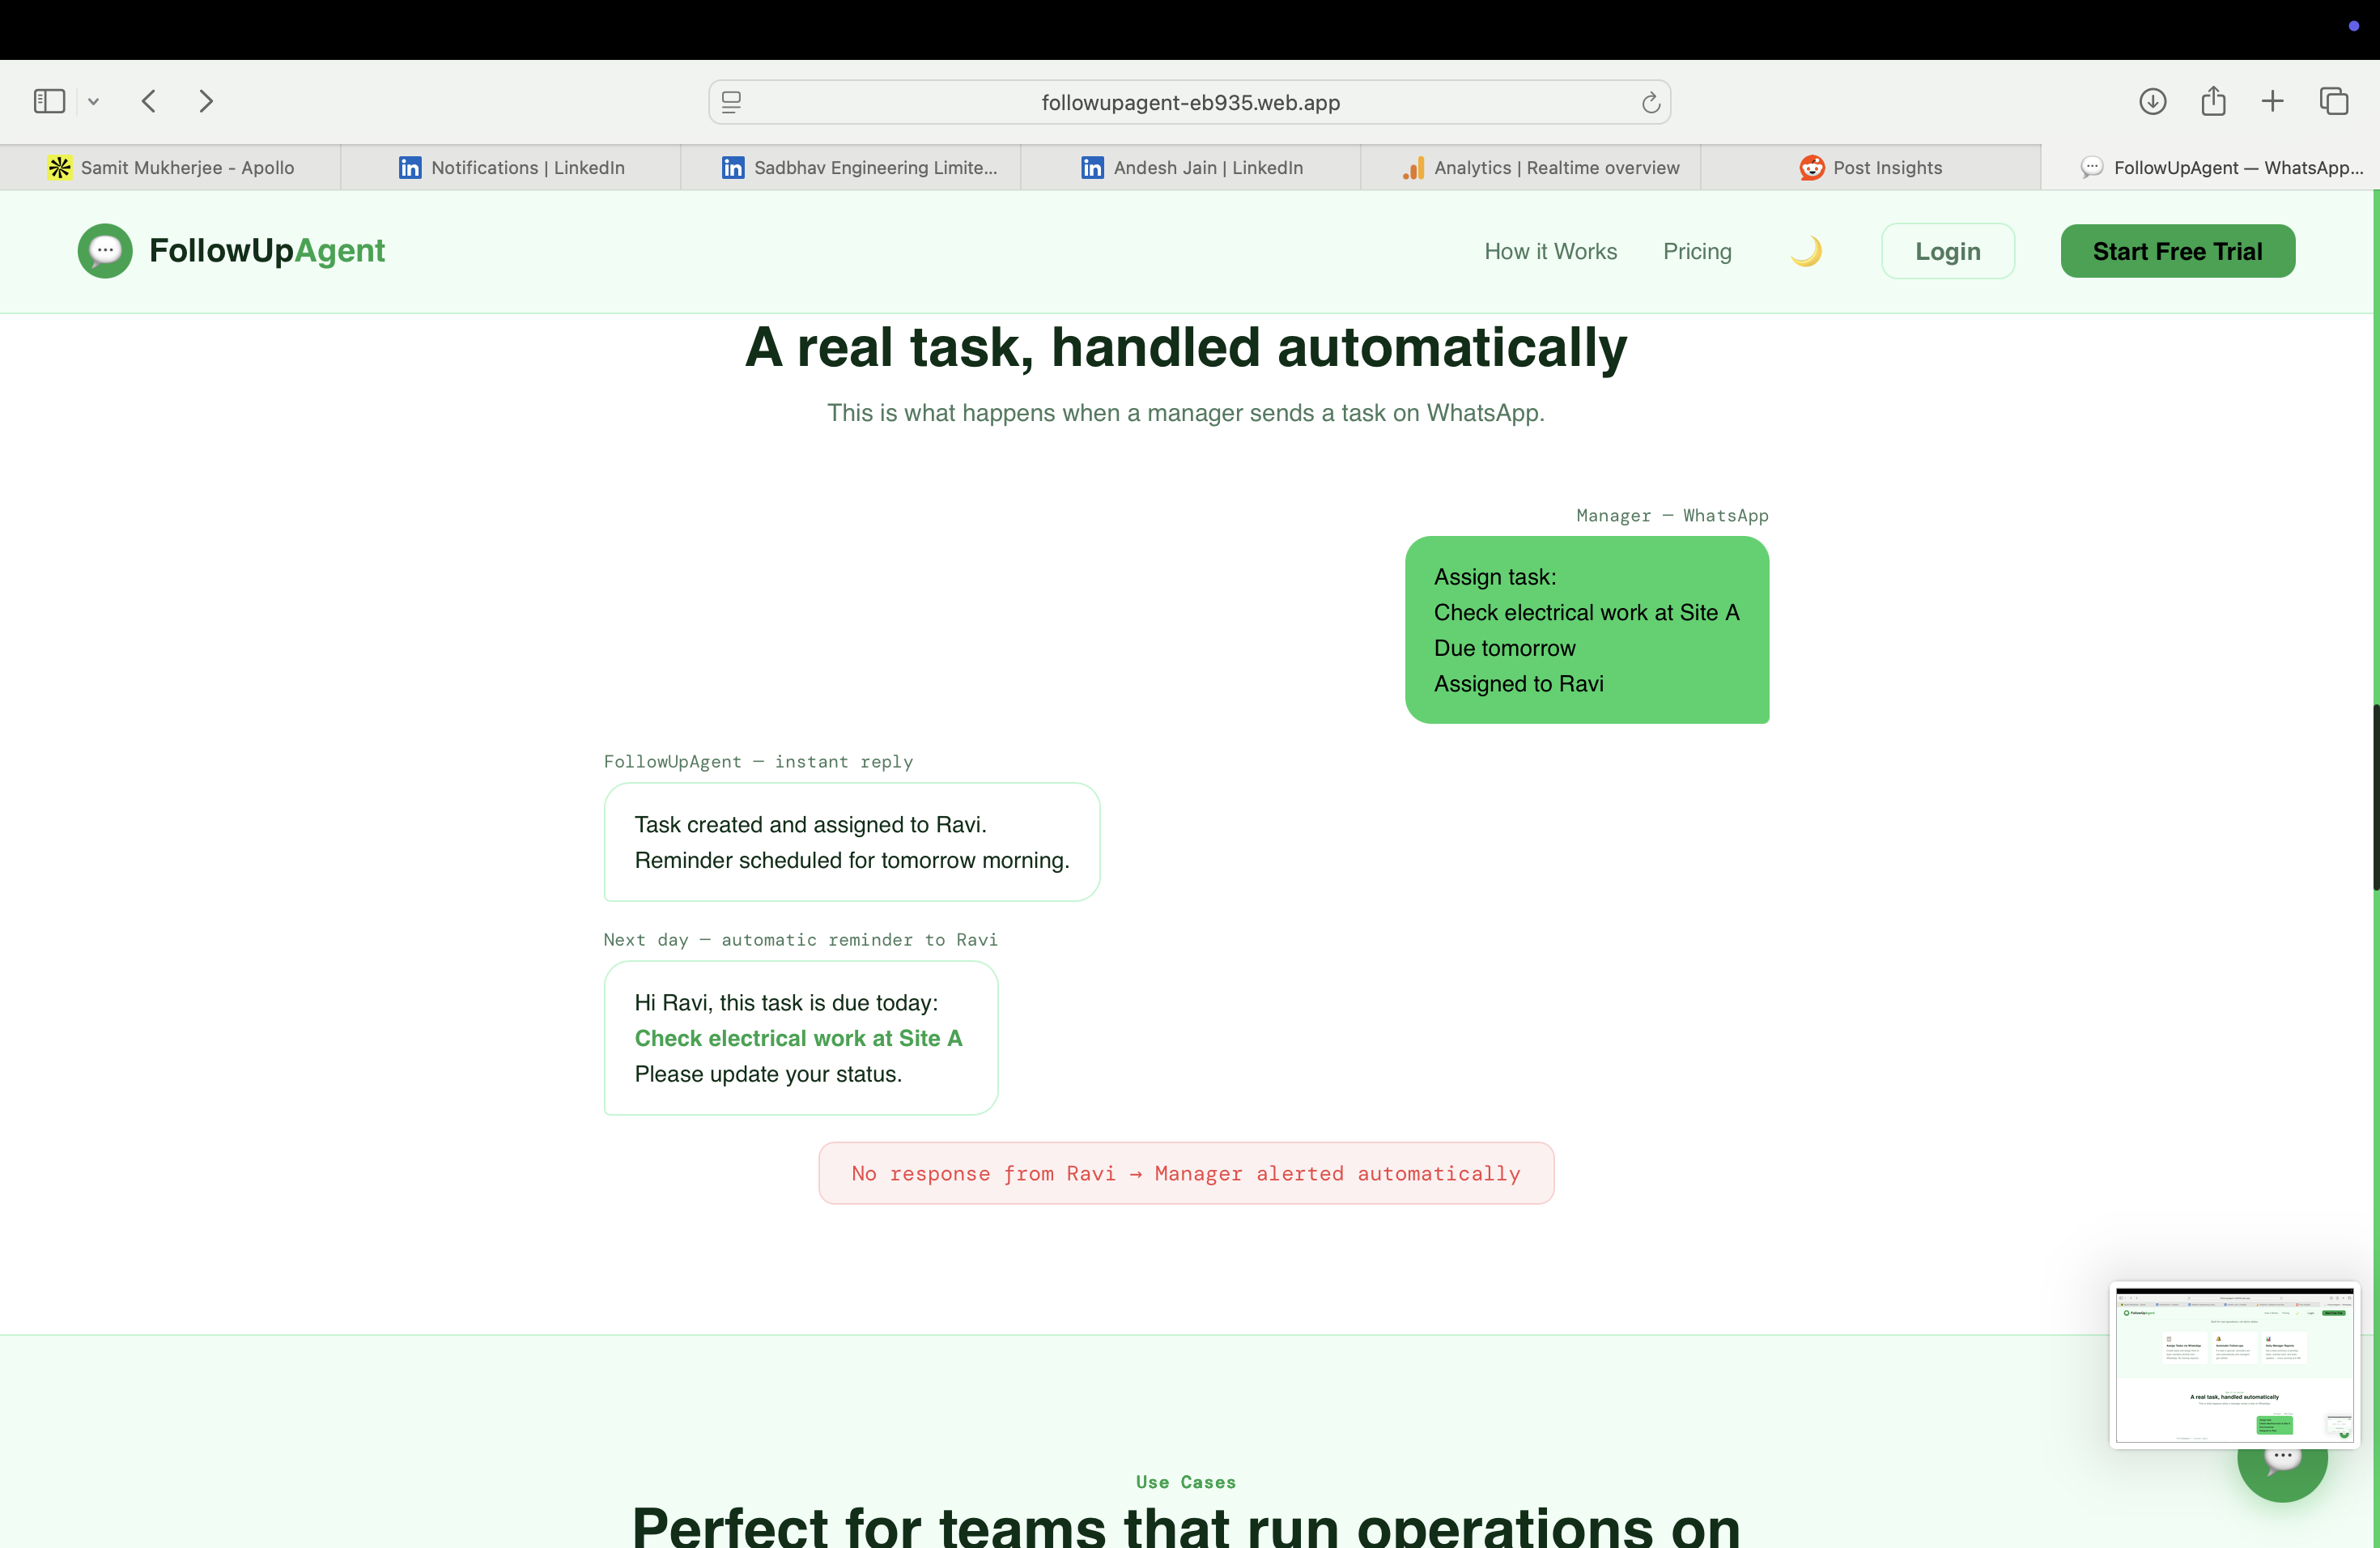Viewport: 2380px width, 1548px height.
Task: Click the subtitle about manager sending a task
Action: coord(1186,413)
